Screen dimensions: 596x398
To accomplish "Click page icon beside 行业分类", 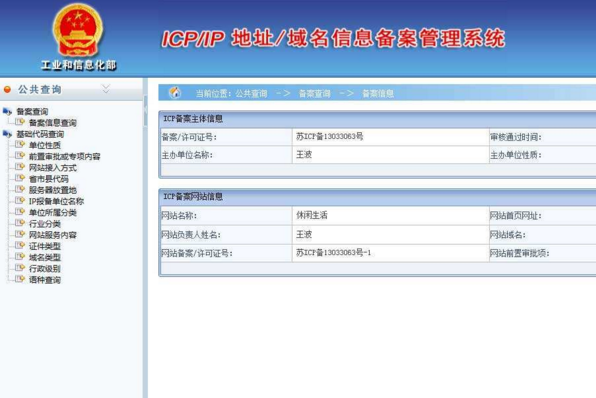I will pyautogui.click(x=20, y=223).
